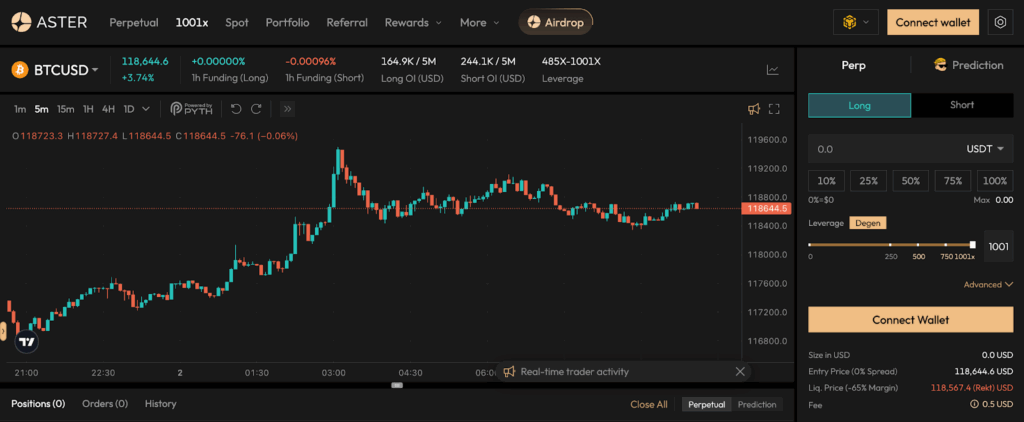Switch to the Orders (0) tab
The height and width of the screenshot is (422, 1024).
tap(105, 404)
